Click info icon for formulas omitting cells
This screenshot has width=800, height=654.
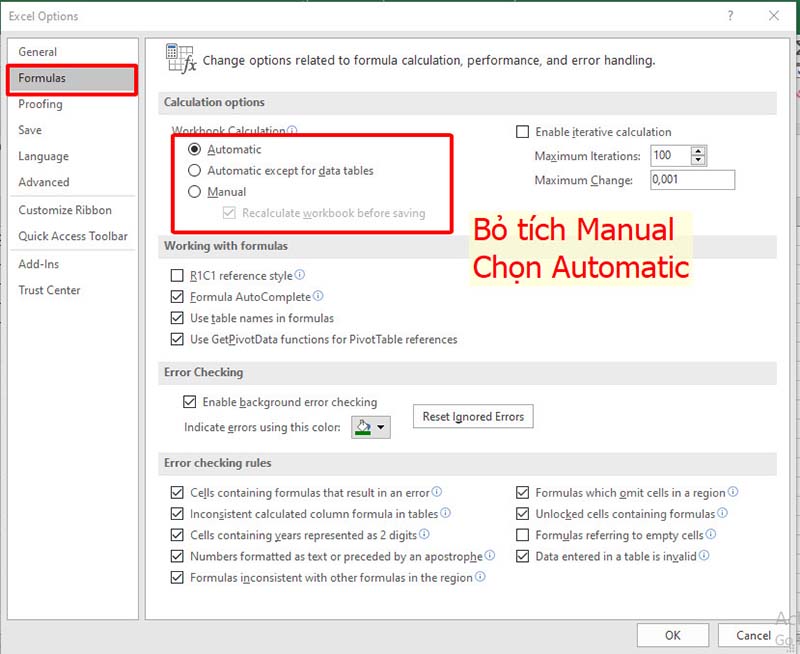coord(733,492)
